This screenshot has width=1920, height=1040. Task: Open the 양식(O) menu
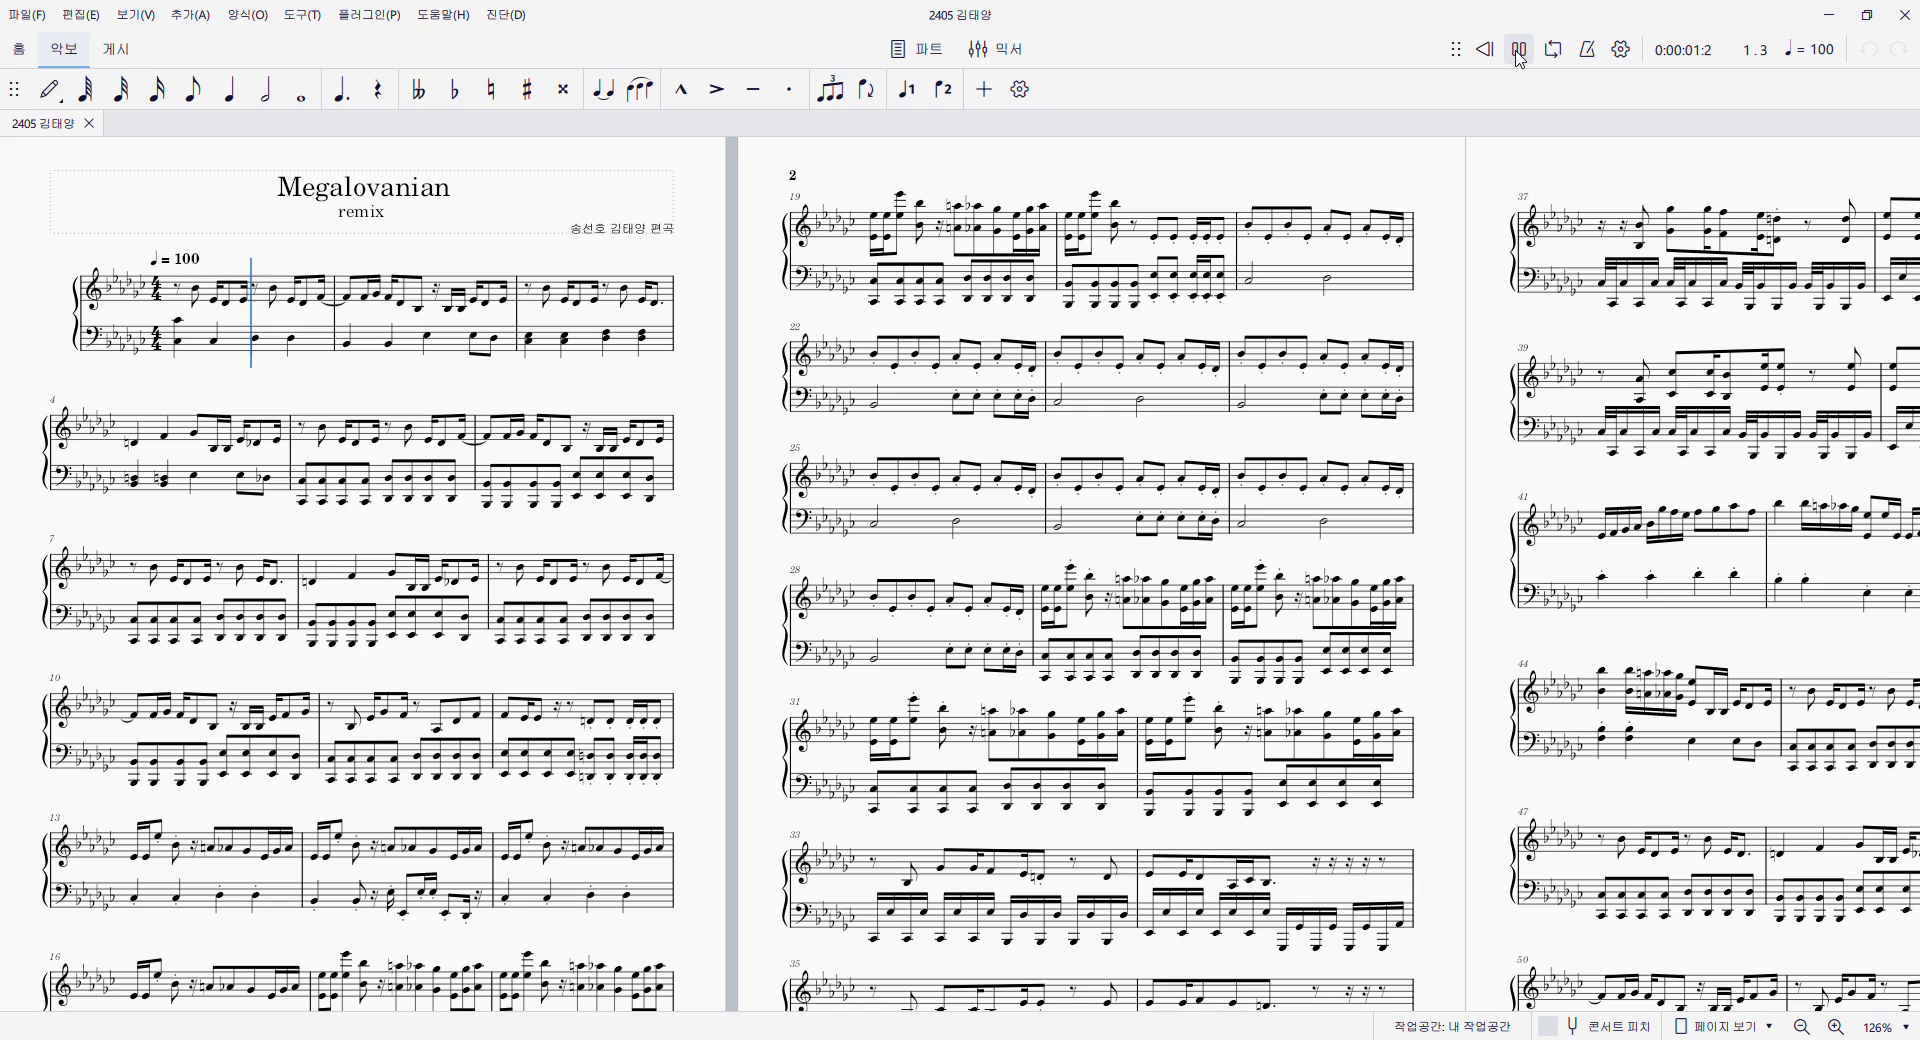(x=247, y=15)
